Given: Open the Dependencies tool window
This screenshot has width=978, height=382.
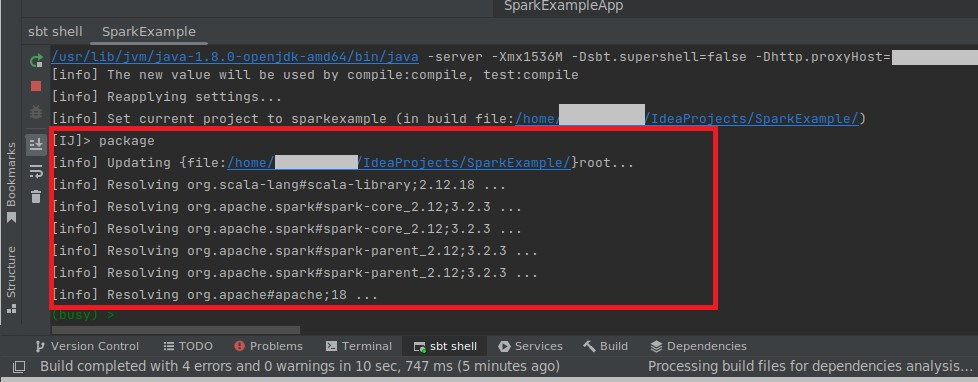Looking at the screenshot, I should [x=698, y=346].
